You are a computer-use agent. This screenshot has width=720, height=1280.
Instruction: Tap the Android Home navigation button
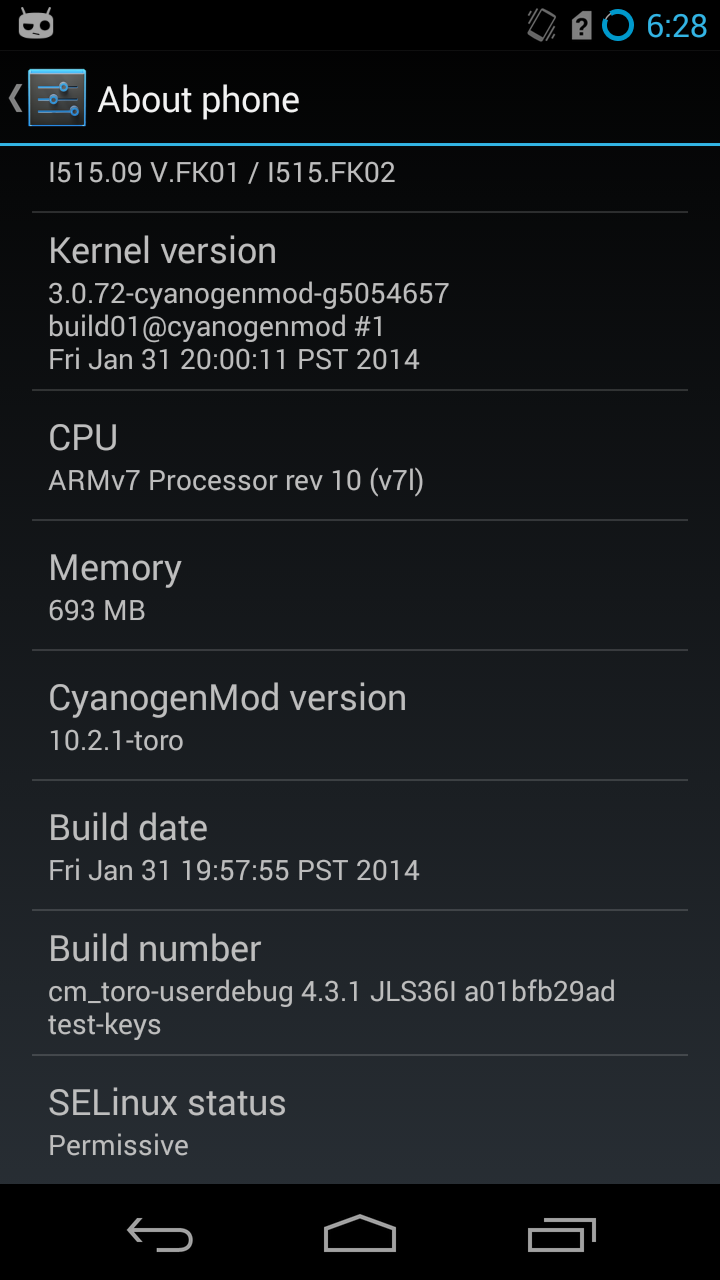(x=360, y=1234)
